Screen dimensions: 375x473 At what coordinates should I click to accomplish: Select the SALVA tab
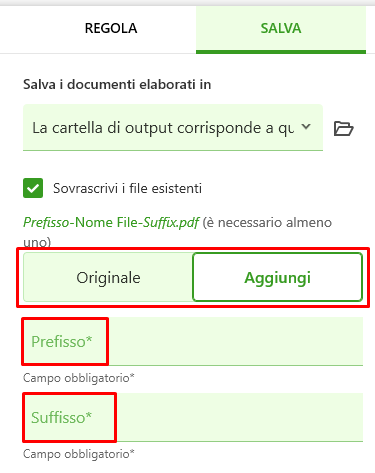pos(281,28)
